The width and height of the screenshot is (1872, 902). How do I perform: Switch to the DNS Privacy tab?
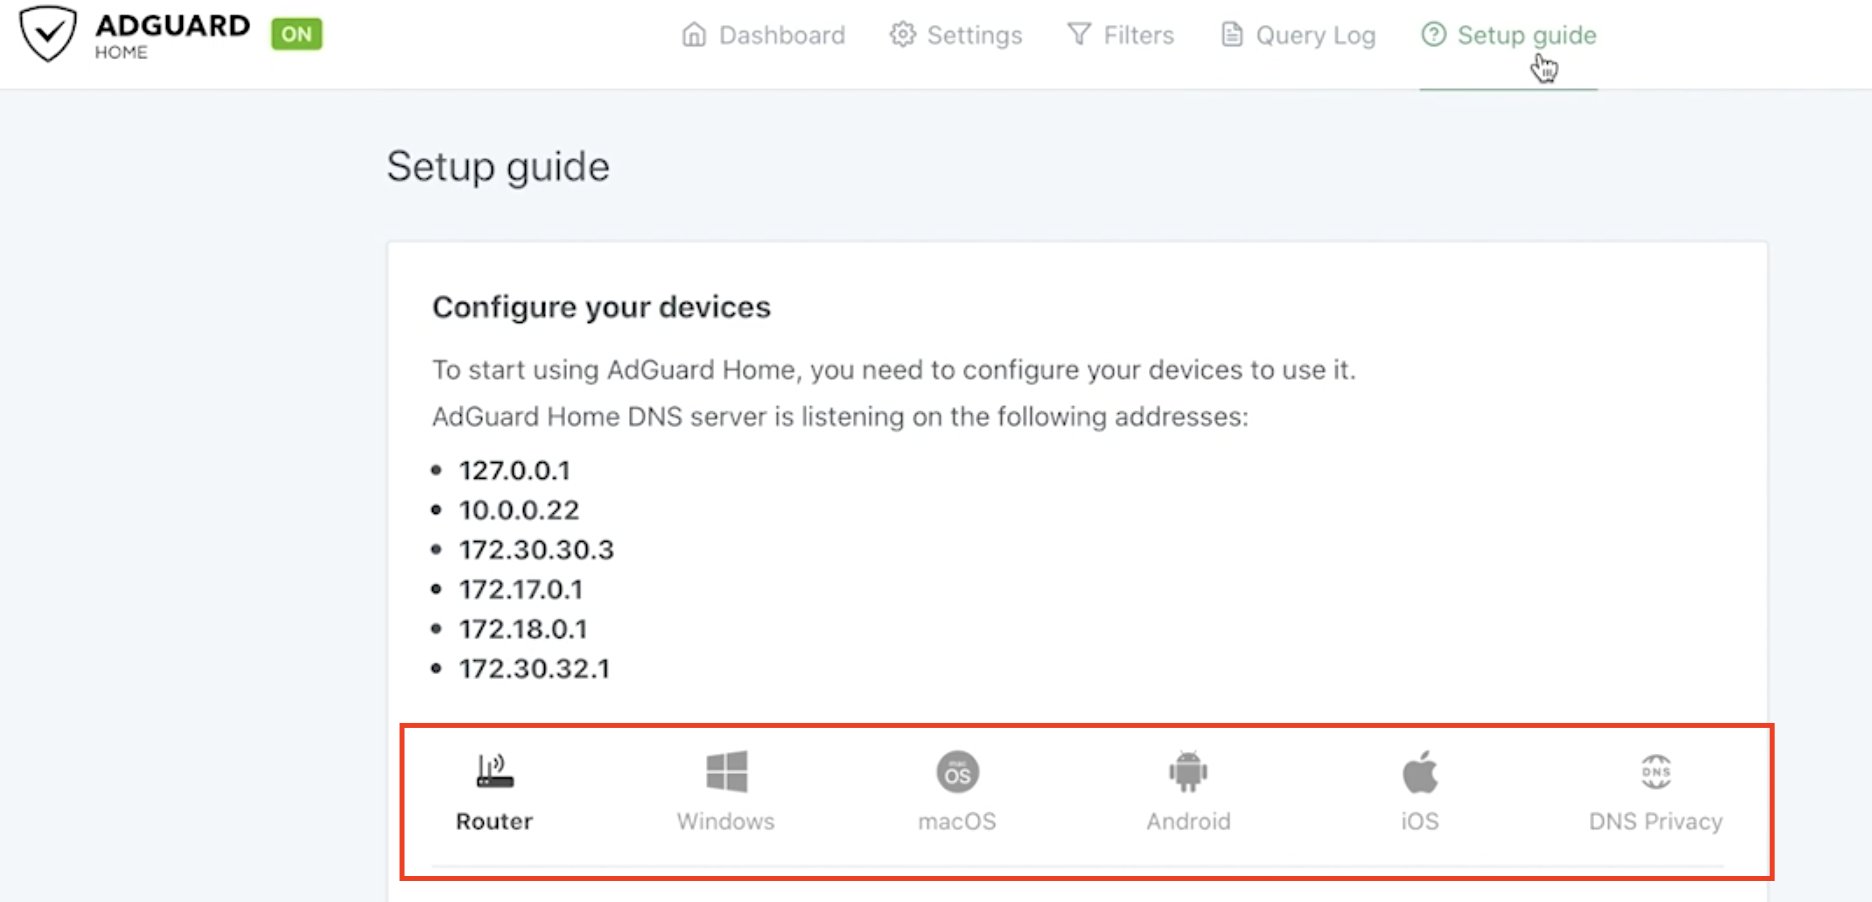(x=1655, y=820)
